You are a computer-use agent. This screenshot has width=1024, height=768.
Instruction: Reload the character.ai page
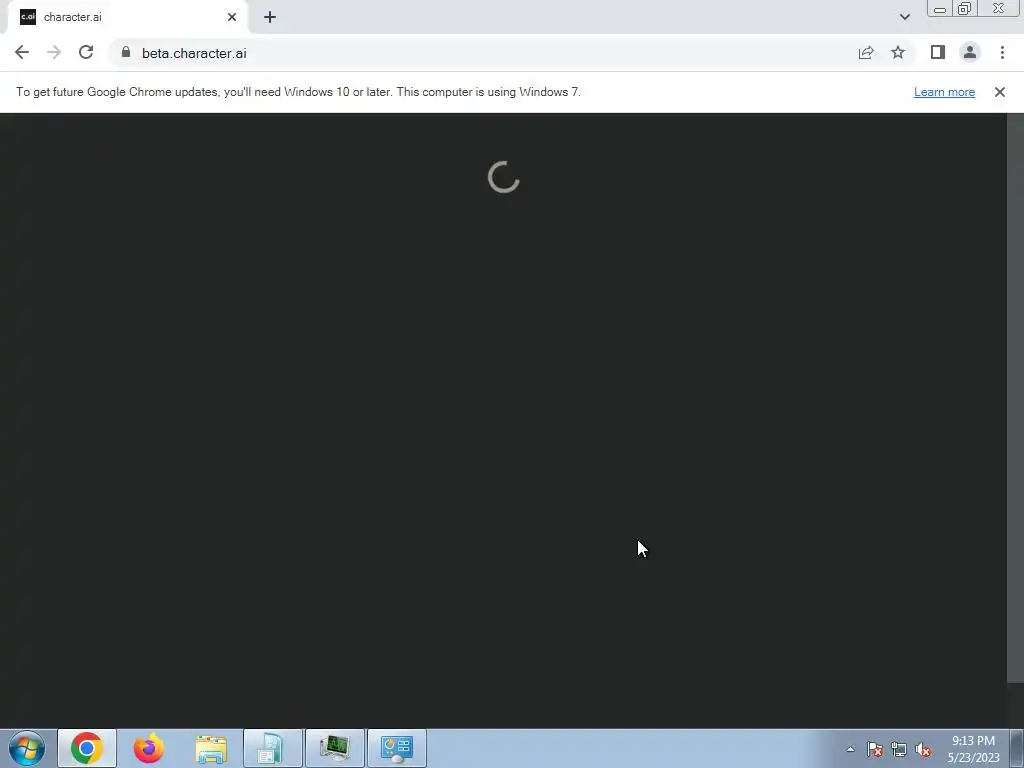coord(86,53)
